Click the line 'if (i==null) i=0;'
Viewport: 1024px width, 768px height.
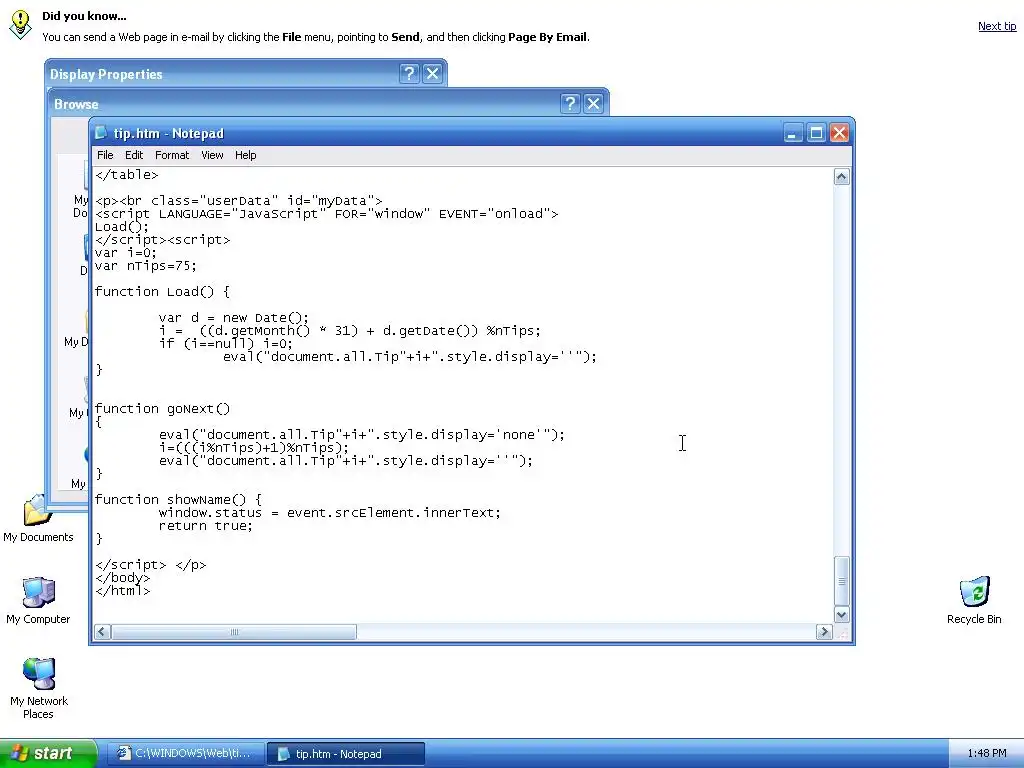(225, 344)
